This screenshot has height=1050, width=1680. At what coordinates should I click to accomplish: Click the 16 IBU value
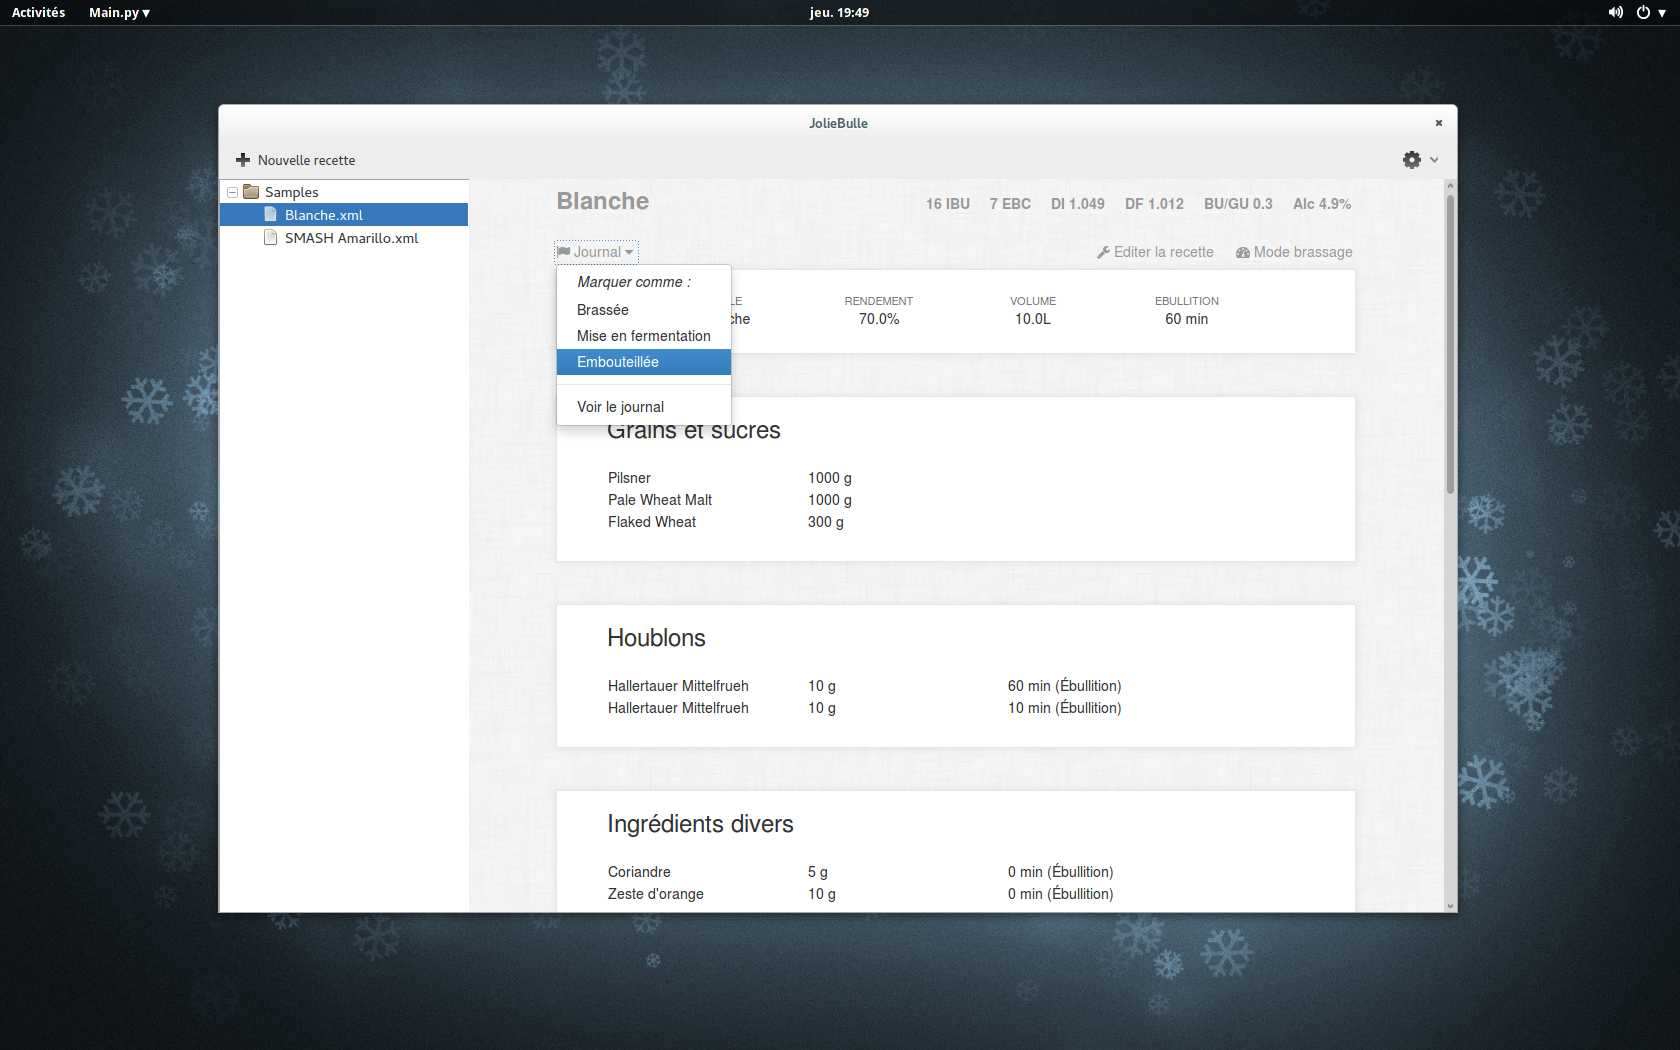[x=948, y=204]
